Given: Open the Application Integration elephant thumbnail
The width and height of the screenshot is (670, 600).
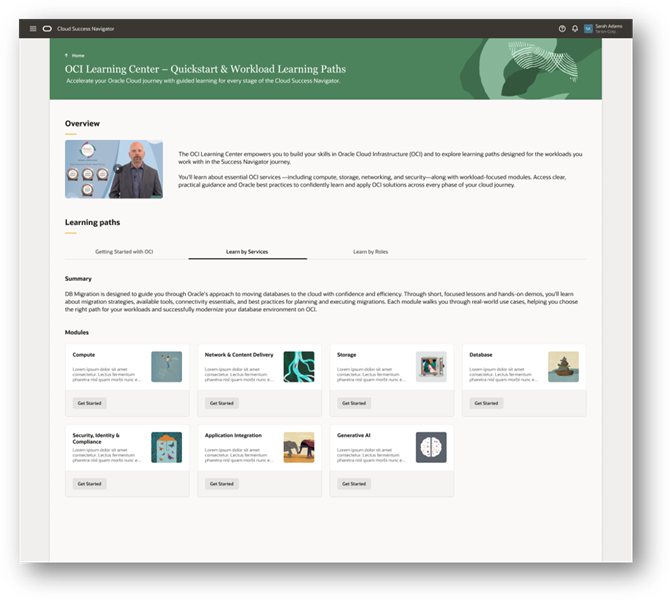Looking at the screenshot, I should pos(299,447).
